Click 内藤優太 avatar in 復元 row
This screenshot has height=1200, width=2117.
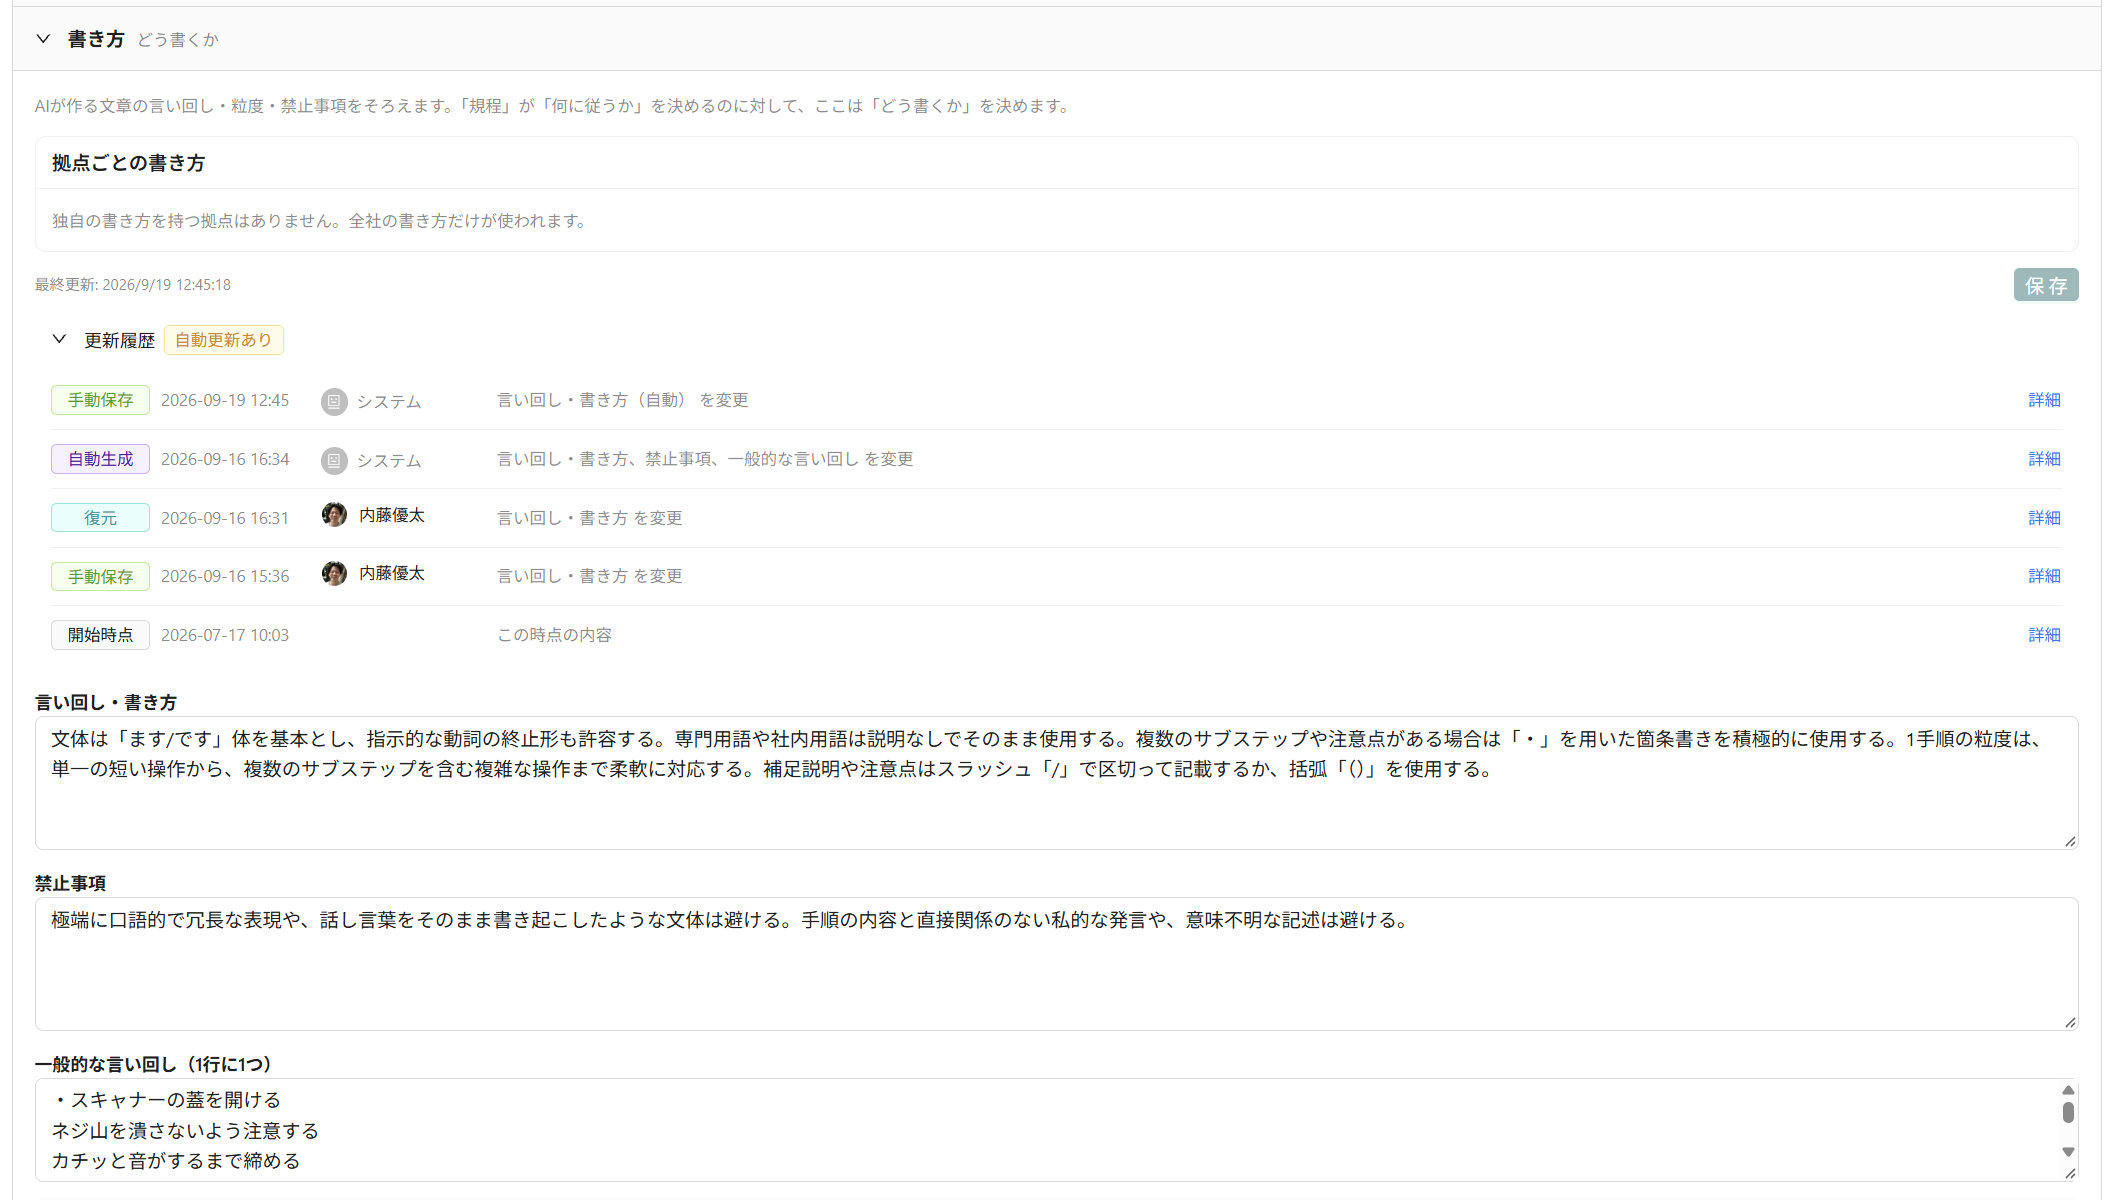334,515
